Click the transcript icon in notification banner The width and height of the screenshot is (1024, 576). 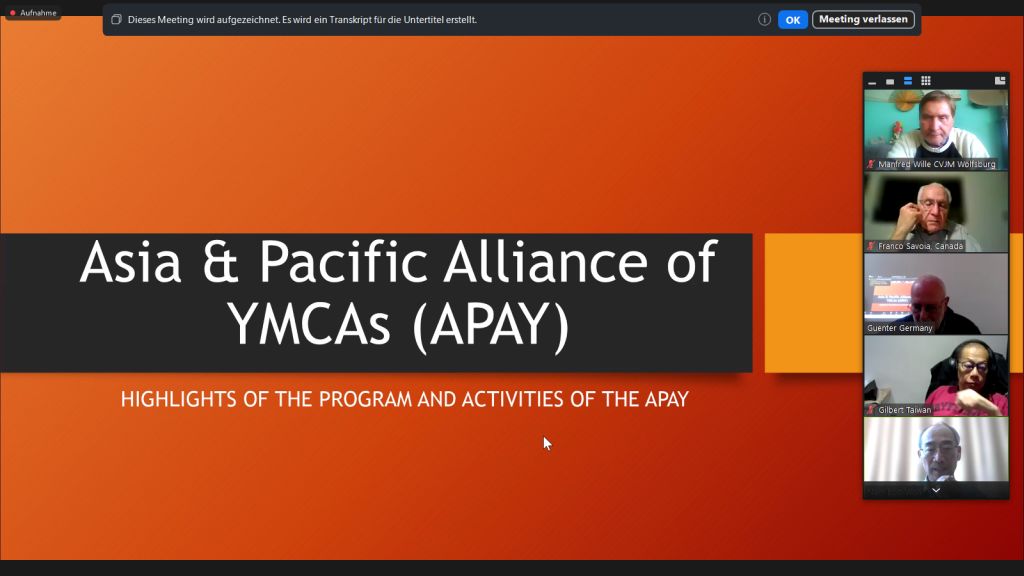116,20
